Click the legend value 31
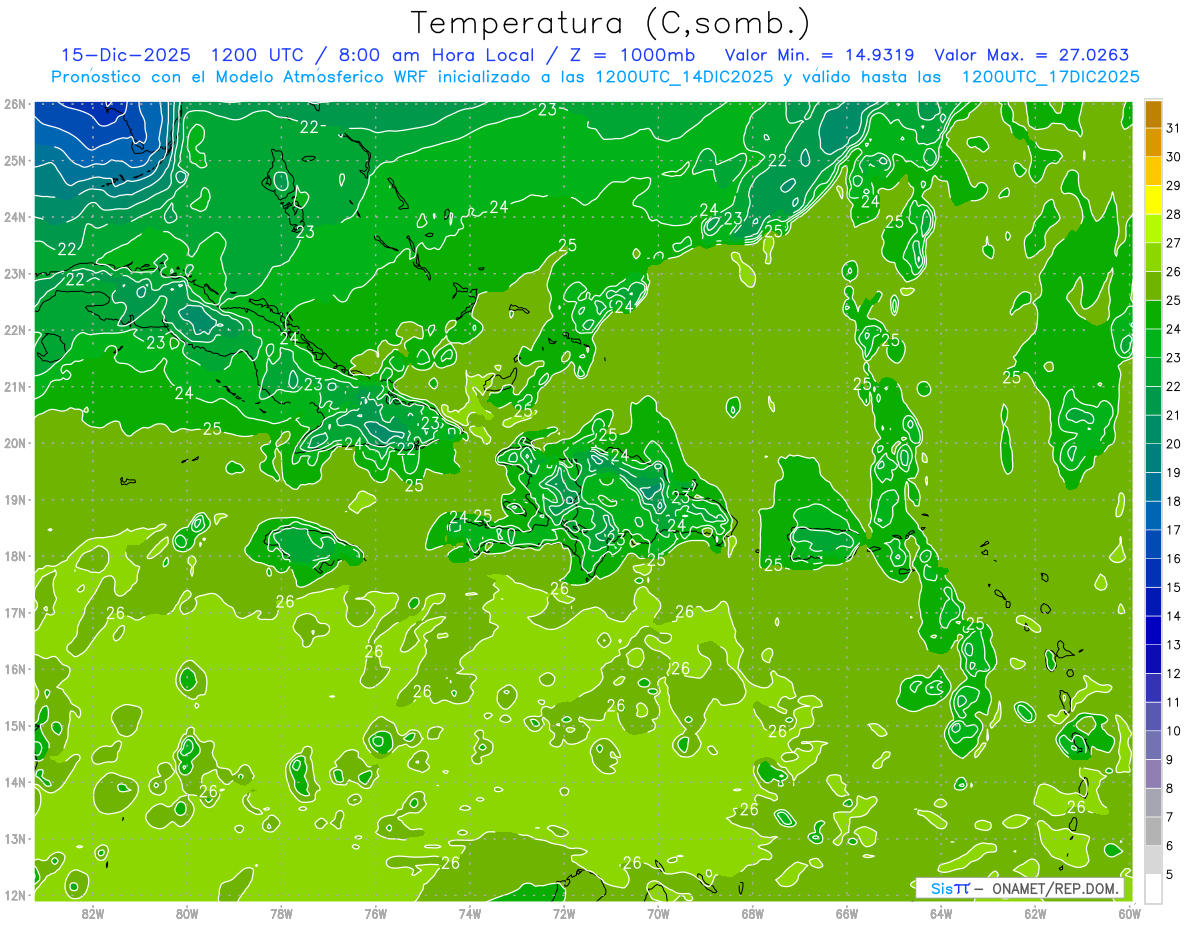The height and width of the screenshot is (927, 1200). [1174, 128]
